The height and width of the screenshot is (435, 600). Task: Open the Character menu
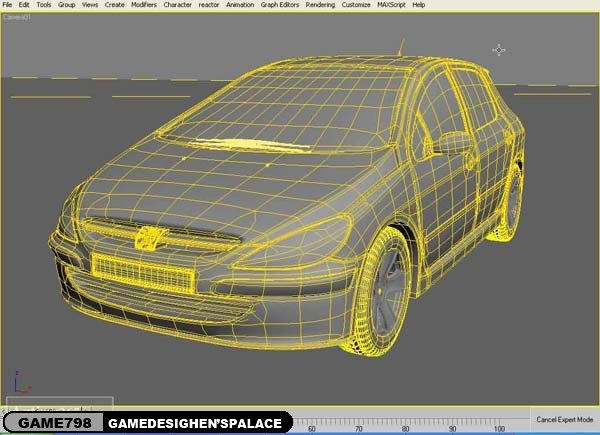(x=178, y=5)
